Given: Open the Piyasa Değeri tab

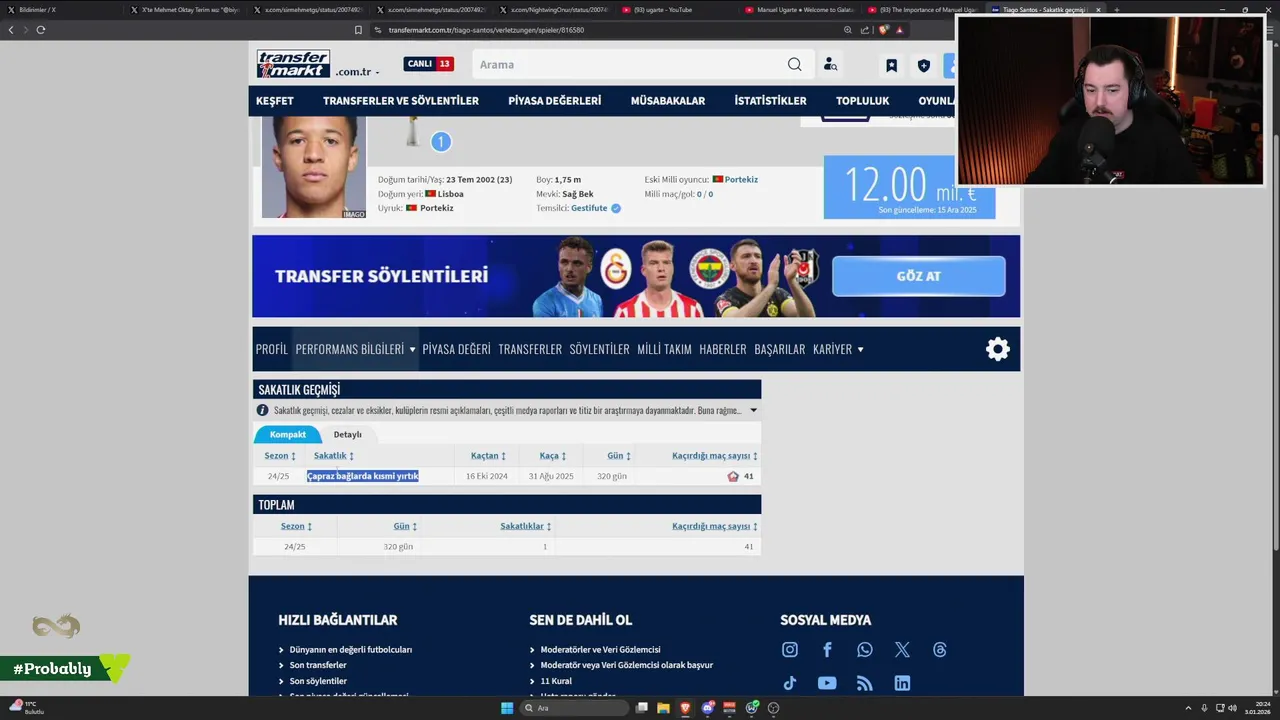Looking at the screenshot, I should click(x=456, y=349).
